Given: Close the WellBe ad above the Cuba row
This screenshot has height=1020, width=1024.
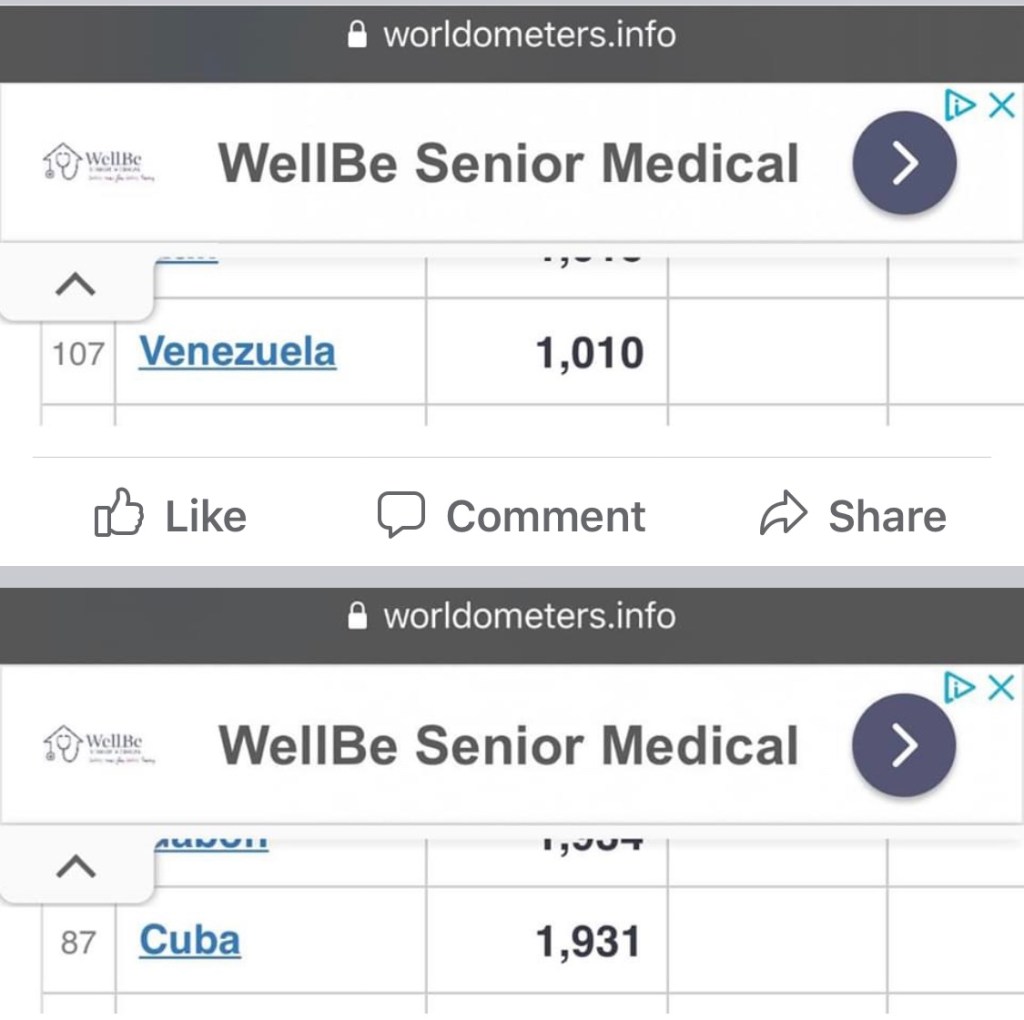Looking at the screenshot, I should coord(1001,687).
